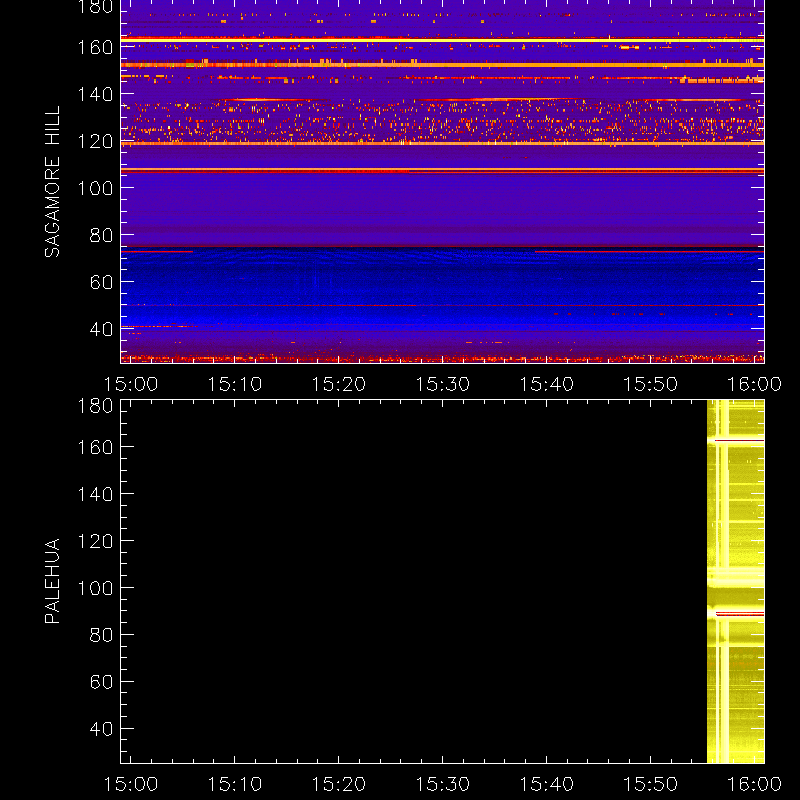
Task: Click 15:40 under the Sagamore Hill plot
Action: (x=546, y=384)
